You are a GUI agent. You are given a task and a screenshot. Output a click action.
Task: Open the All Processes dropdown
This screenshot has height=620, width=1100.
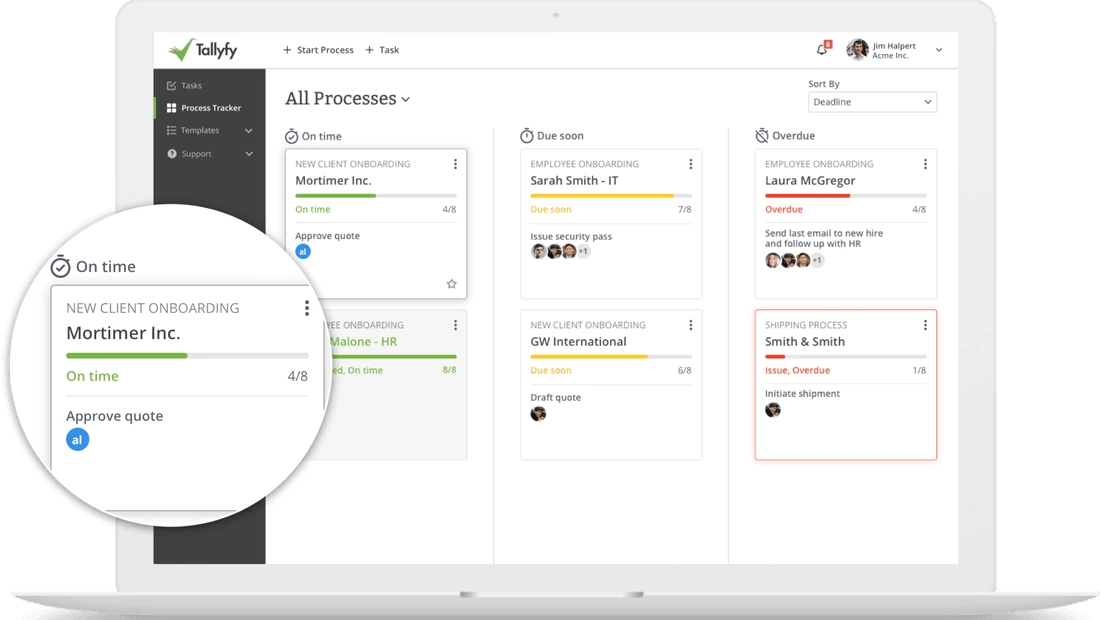click(347, 99)
